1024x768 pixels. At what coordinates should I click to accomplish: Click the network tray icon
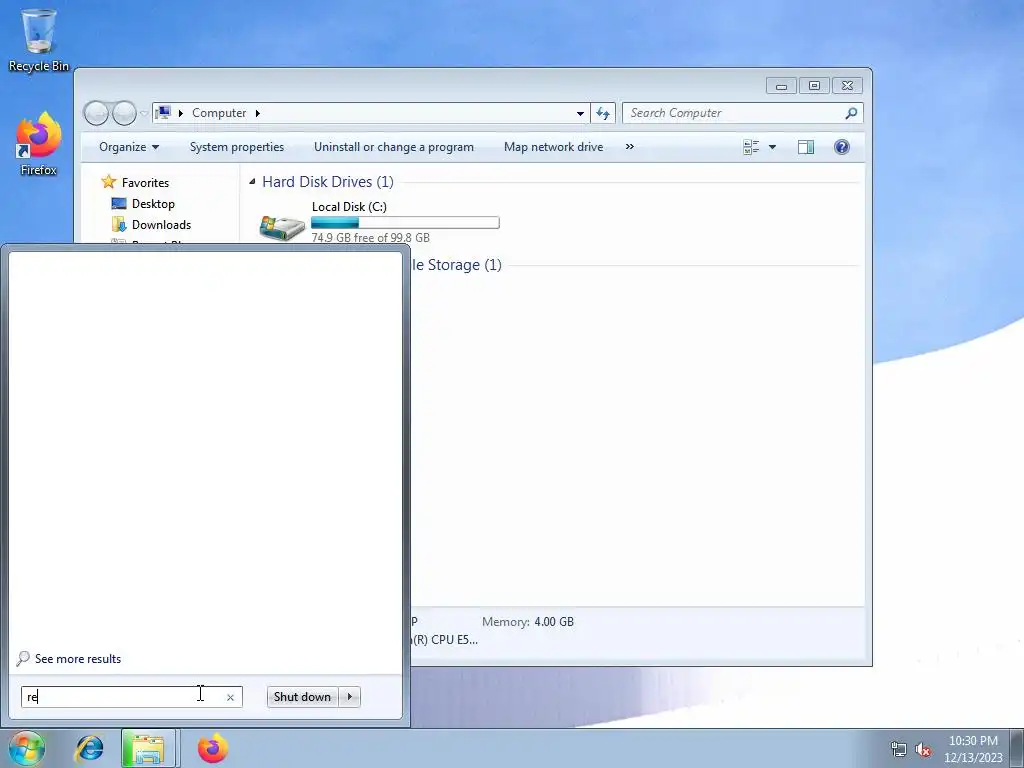(899, 749)
